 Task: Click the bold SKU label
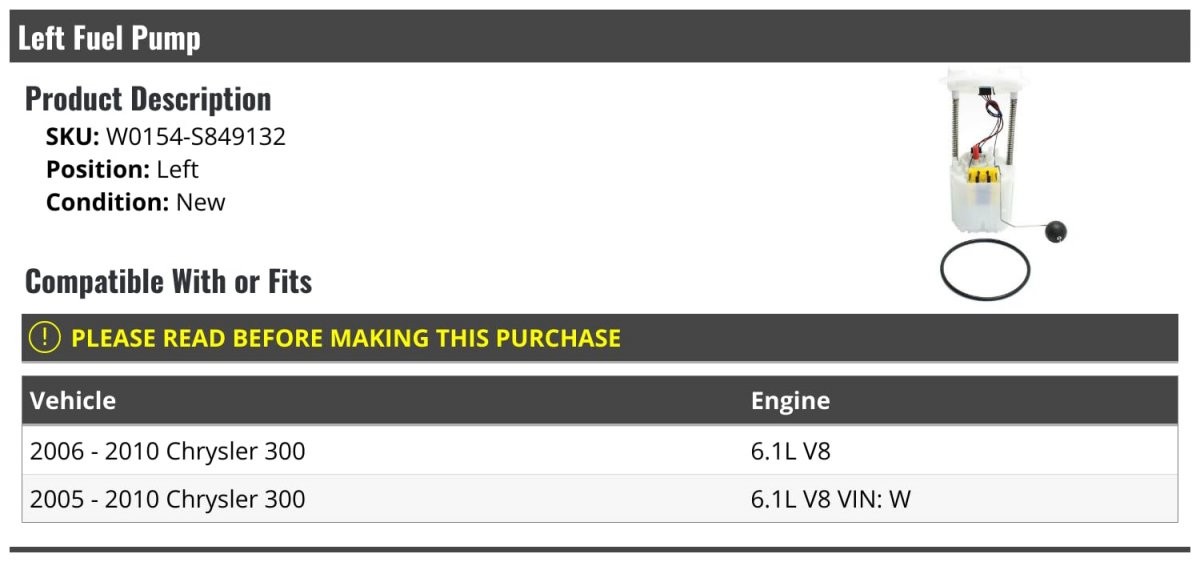[x=72, y=137]
